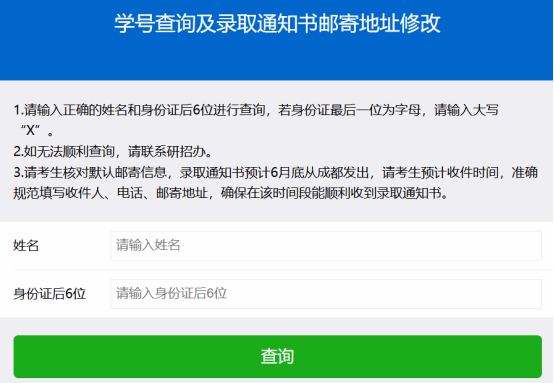Click the 请输入大写 text ending line one
Viewport: 554px width, 383px height.
[466, 110]
